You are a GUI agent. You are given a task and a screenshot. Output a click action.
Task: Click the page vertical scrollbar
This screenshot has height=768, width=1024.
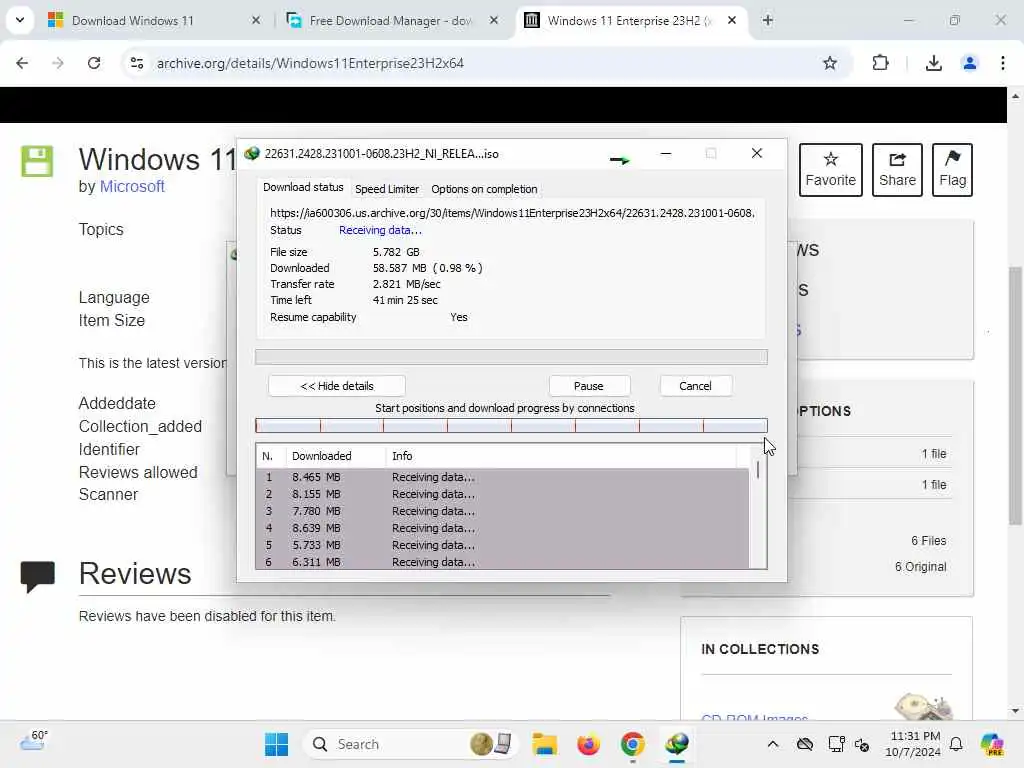coord(1015,395)
